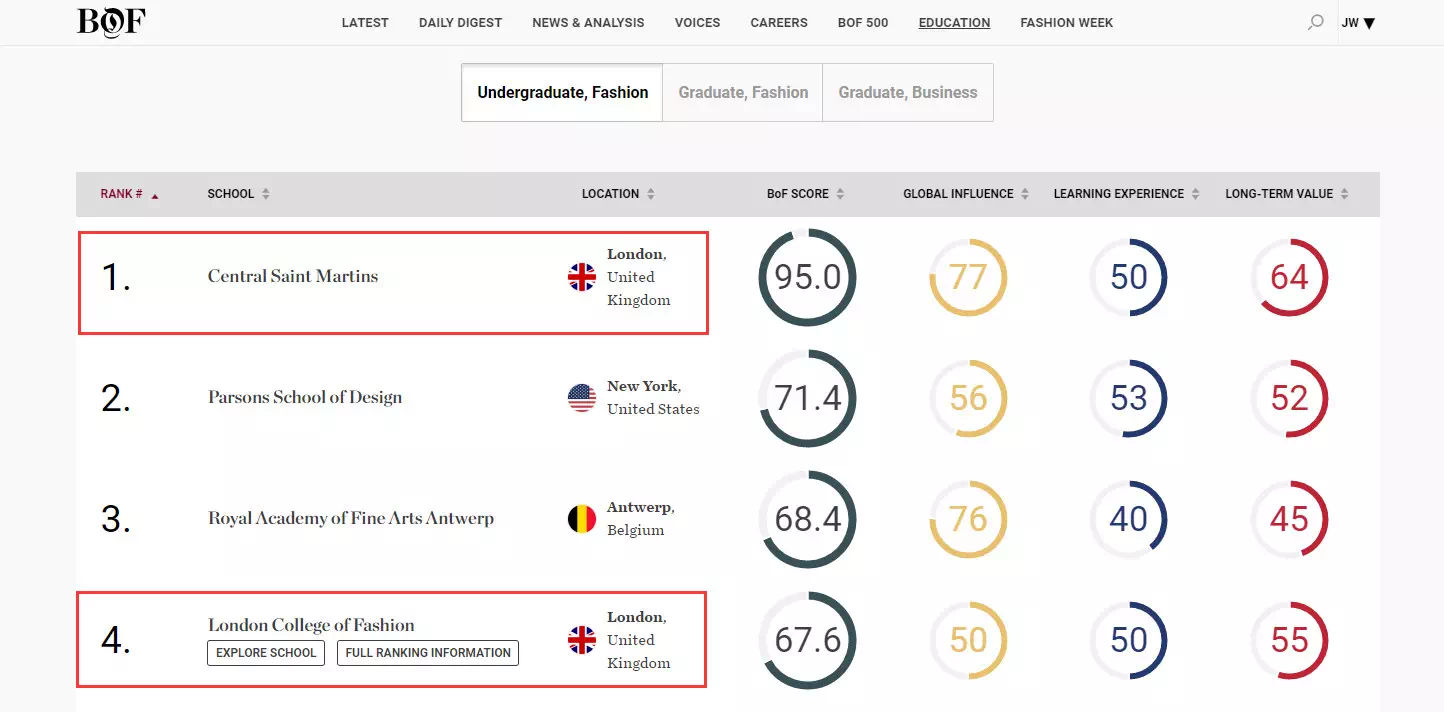Viewport: 1444px width, 712px height.
Task: Sort the table by Location
Action: point(618,194)
